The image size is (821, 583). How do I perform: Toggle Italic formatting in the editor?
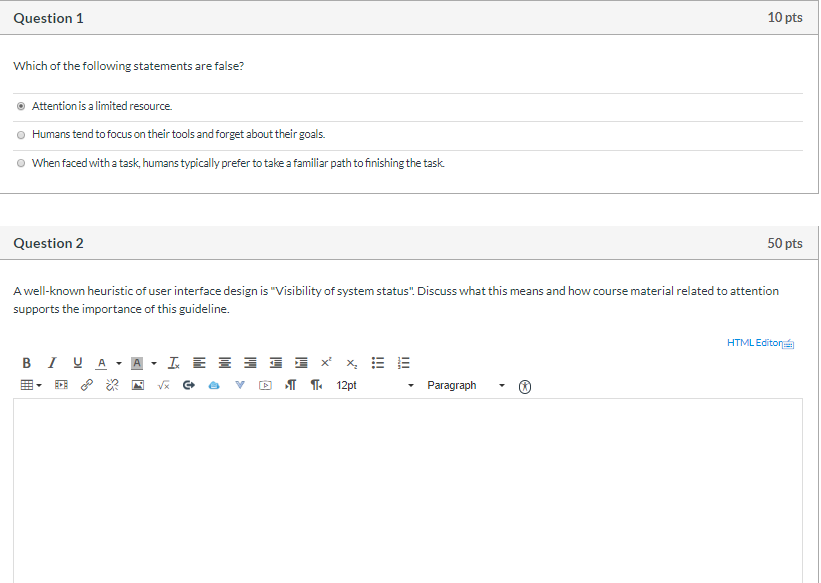tap(52, 362)
